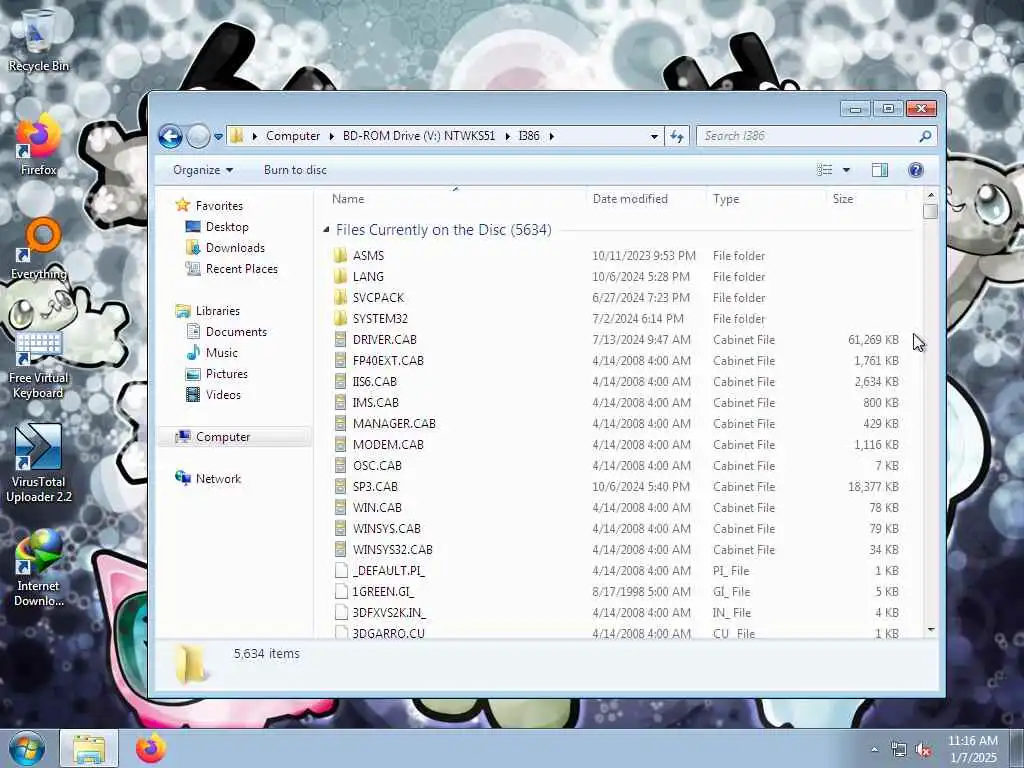Collapse Files Currently on the Disc group
The height and width of the screenshot is (768, 1024).
click(x=326, y=229)
